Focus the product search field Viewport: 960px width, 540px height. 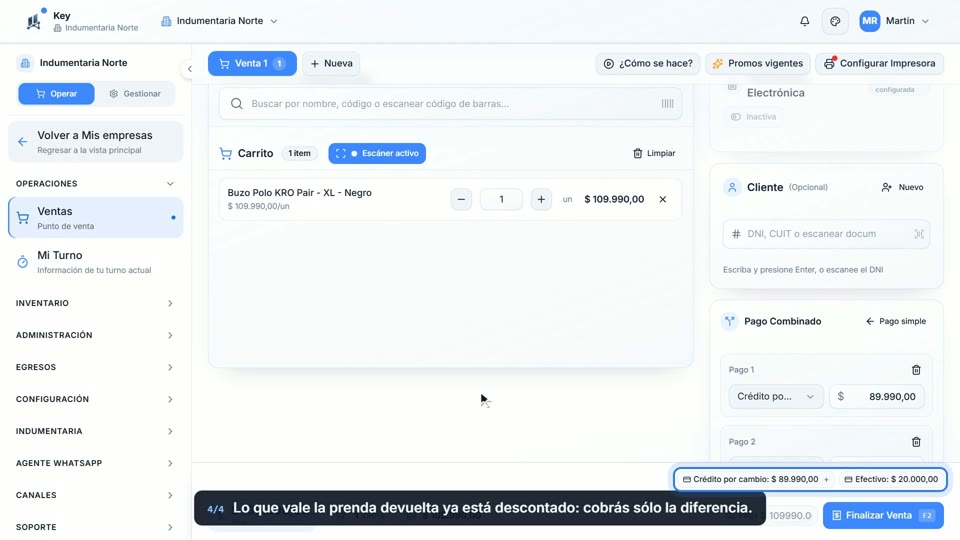click(x=450, y=103)
